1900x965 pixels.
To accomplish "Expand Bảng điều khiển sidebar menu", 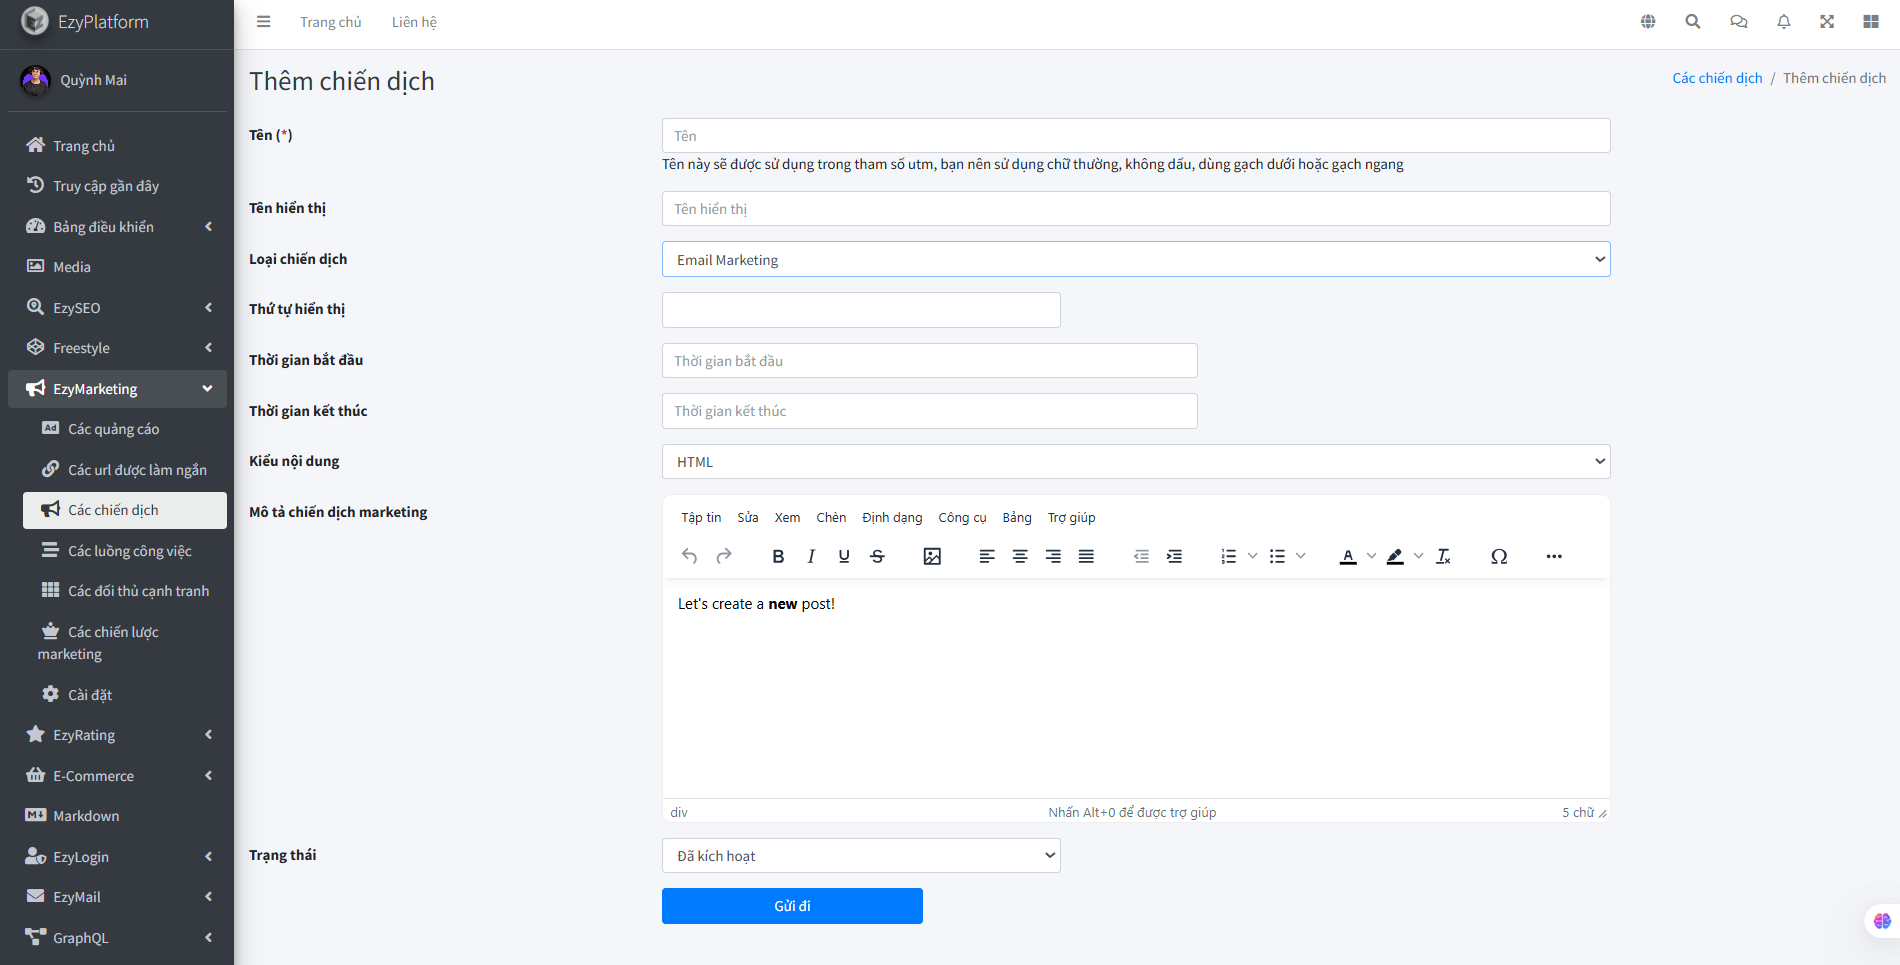I will coord(117,227).
